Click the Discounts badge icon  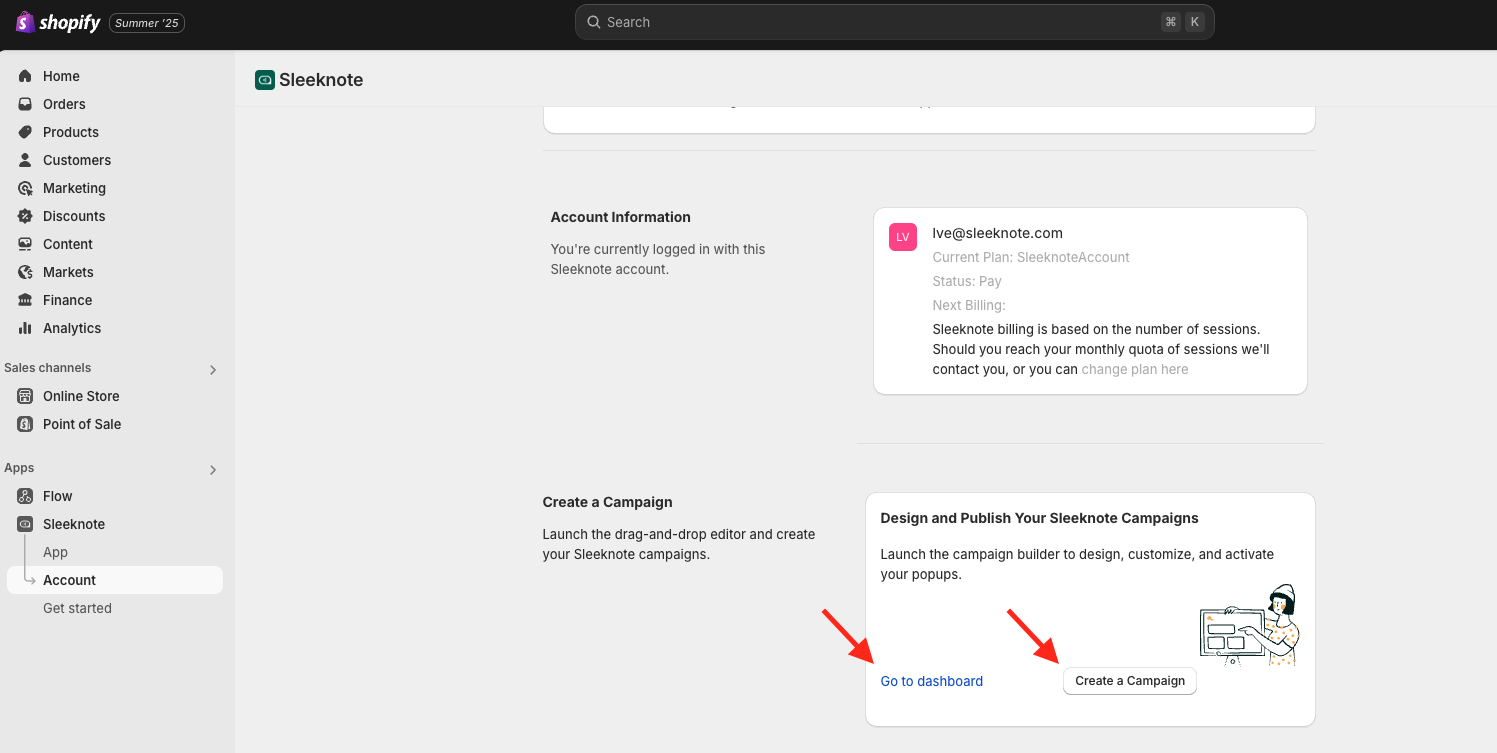tap(25, 216)
